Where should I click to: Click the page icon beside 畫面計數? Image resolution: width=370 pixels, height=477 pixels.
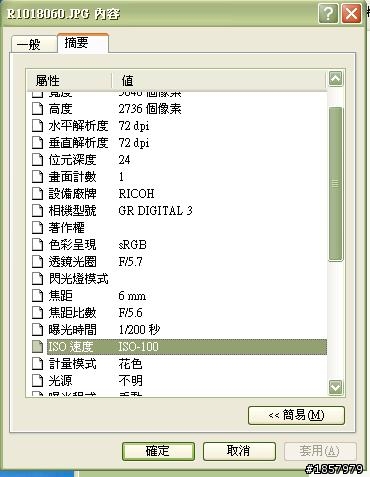(x=37, y=177)
